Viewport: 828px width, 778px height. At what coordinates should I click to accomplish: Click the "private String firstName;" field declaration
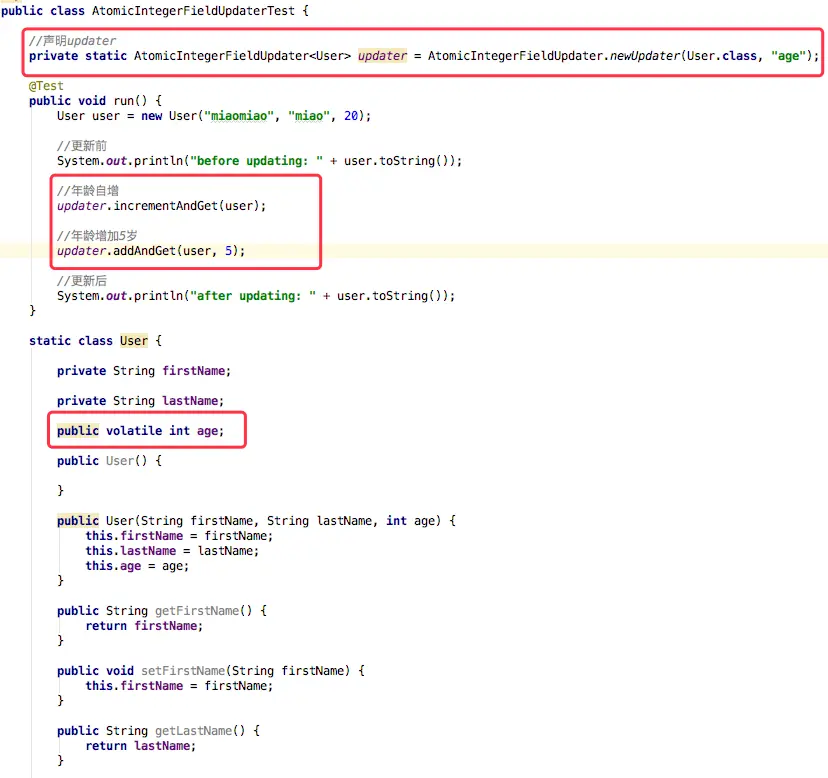[144, 371]
